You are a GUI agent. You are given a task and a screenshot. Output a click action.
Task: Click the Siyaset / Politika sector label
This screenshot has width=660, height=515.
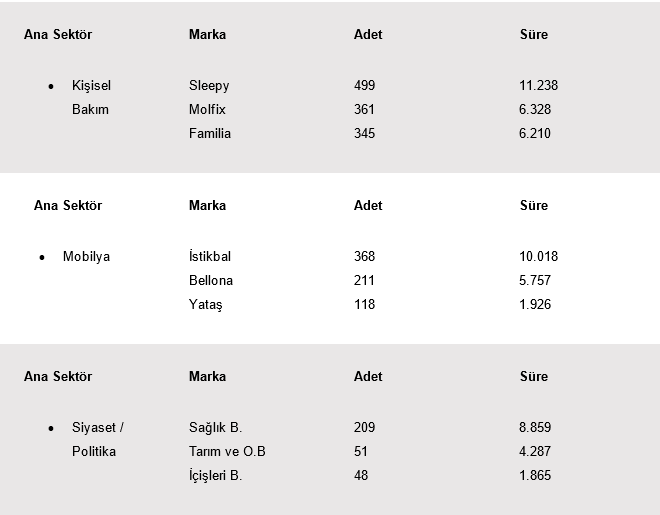[98, 439]
